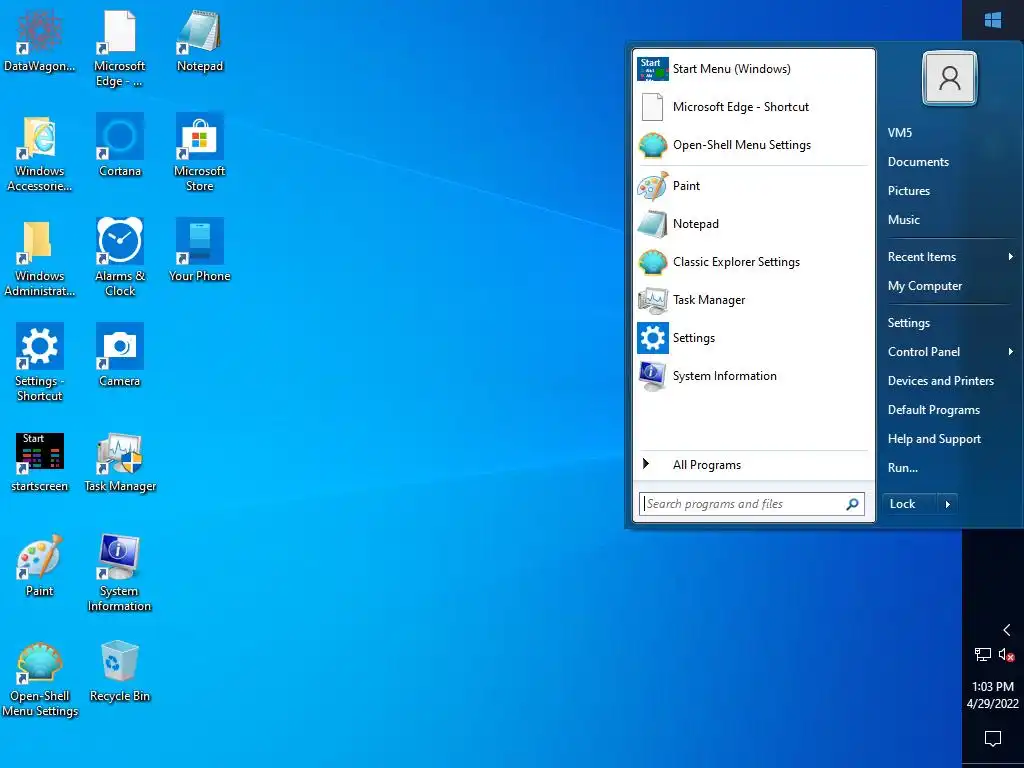Launch Paint from the start menu list

754,185
